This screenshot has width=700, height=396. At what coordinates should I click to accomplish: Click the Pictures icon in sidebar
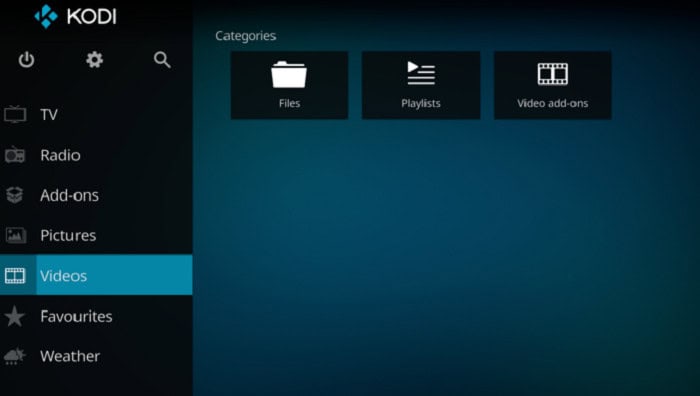point(15,235)
